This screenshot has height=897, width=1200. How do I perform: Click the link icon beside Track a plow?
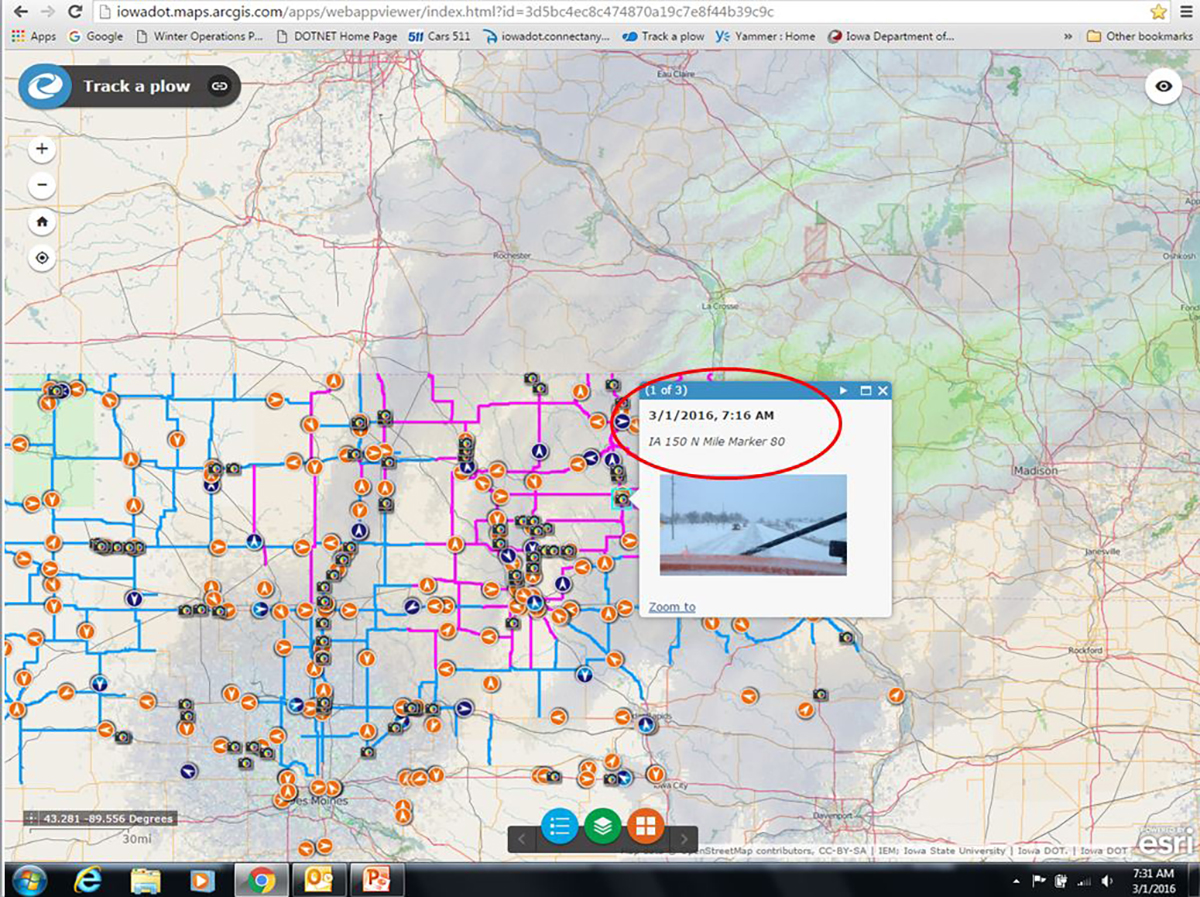(219, 86)
